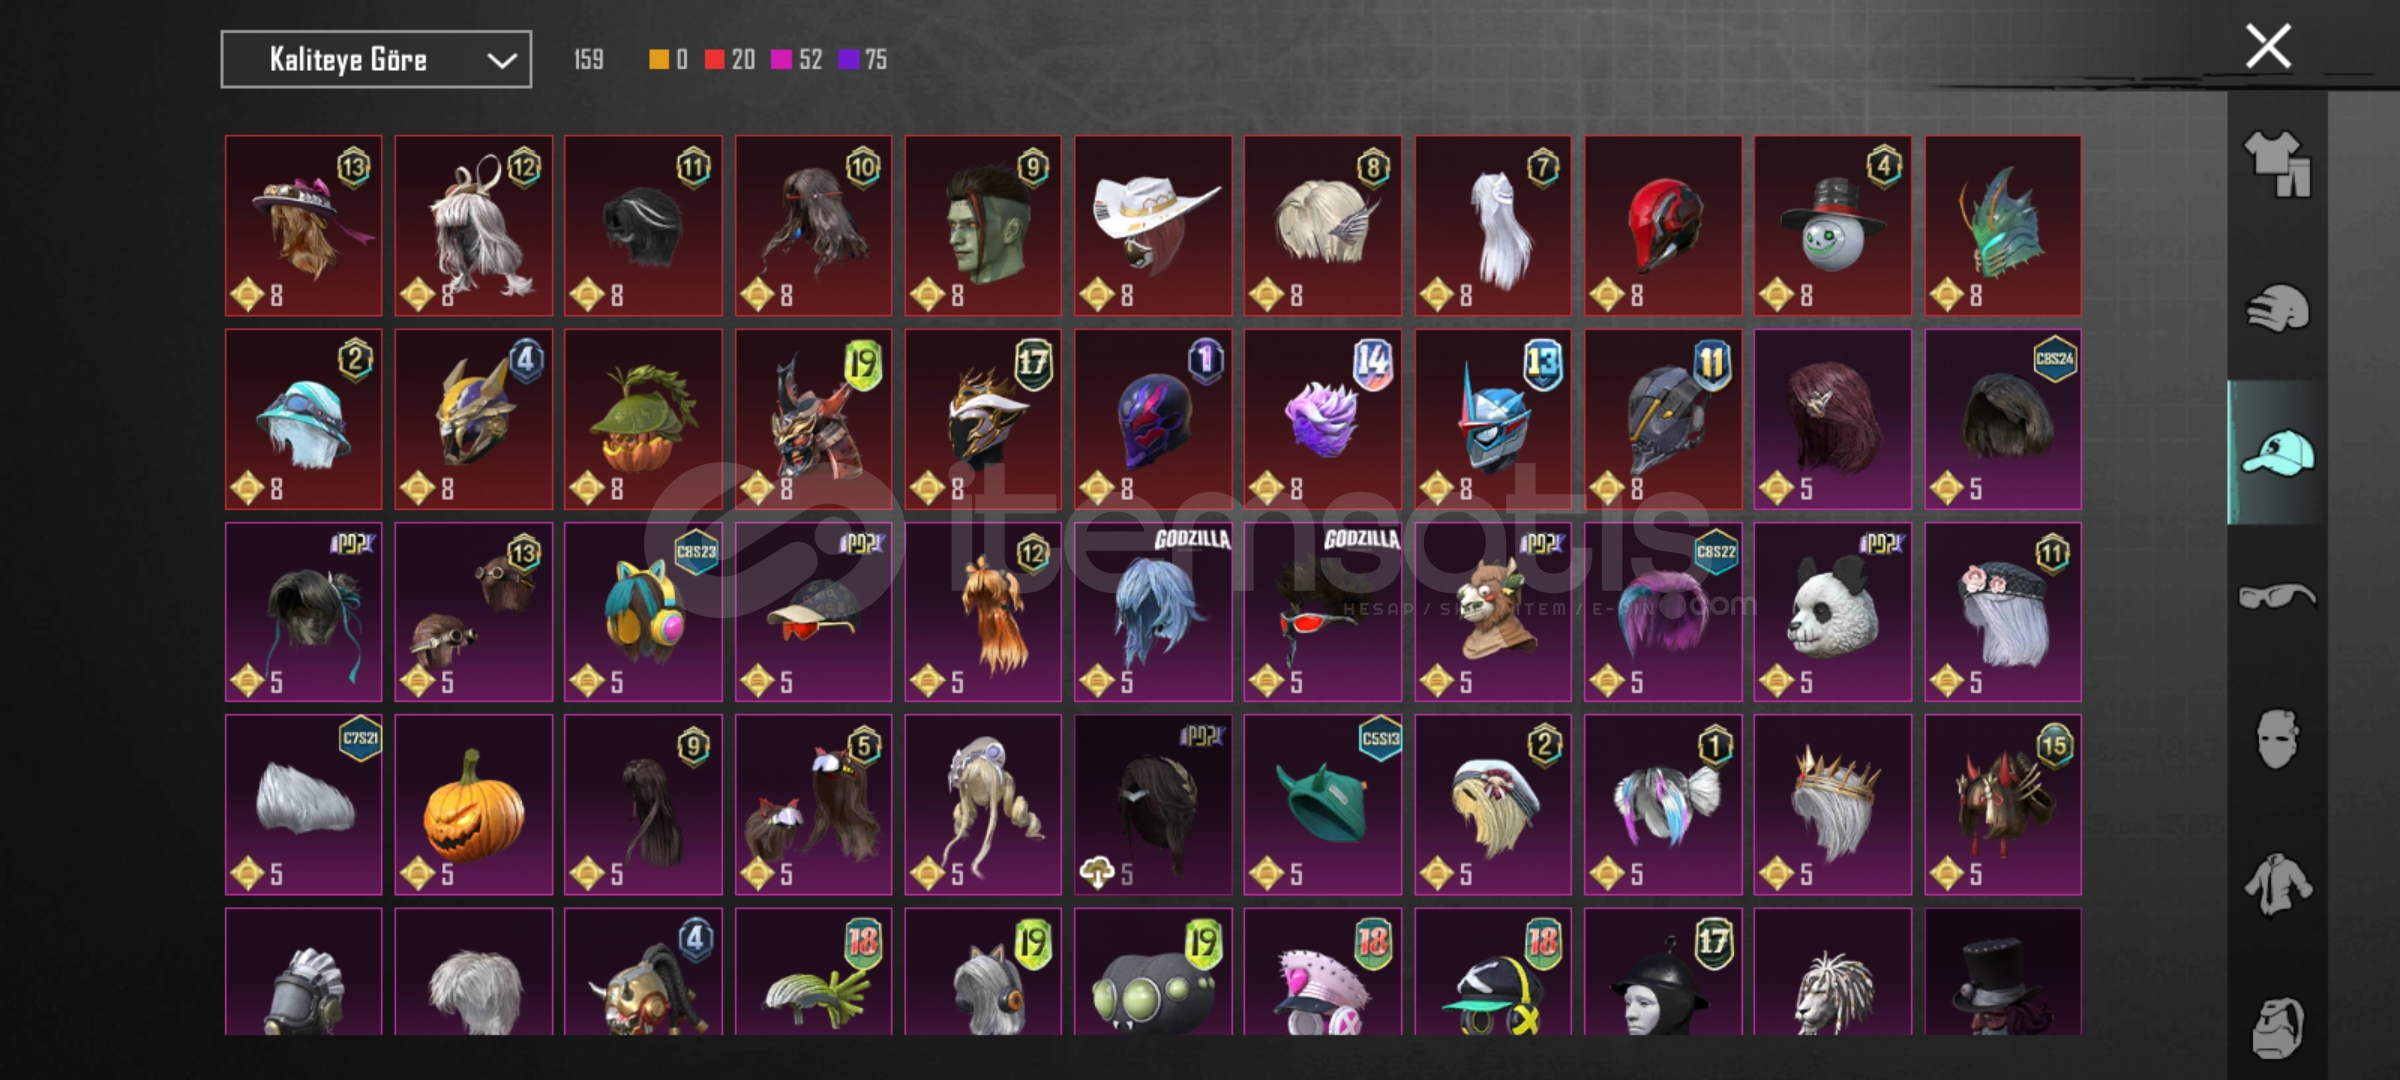2400x1080 pixels.
Task: Open the bottom-most sidebar head category icon
Action: click(2277, 1027)
